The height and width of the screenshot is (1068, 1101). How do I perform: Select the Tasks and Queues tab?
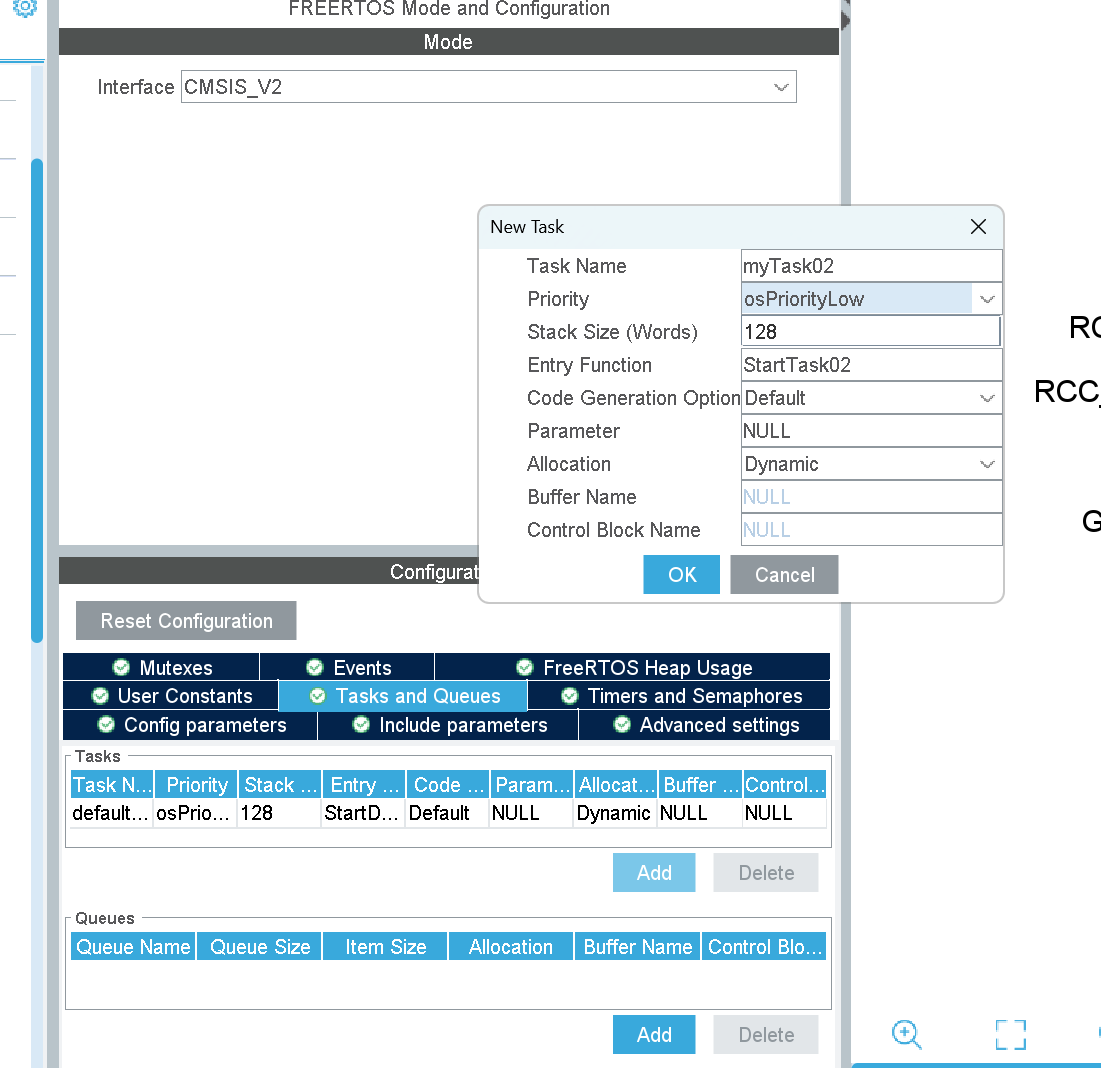(x=403, y=696)
